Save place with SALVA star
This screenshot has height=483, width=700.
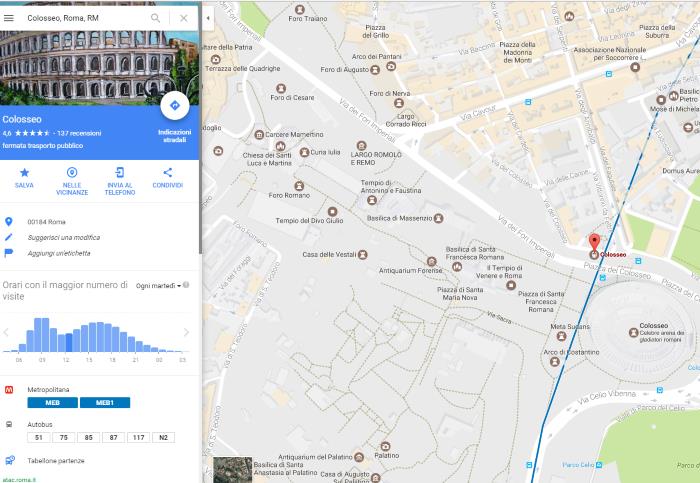click(x=24, y=178)
